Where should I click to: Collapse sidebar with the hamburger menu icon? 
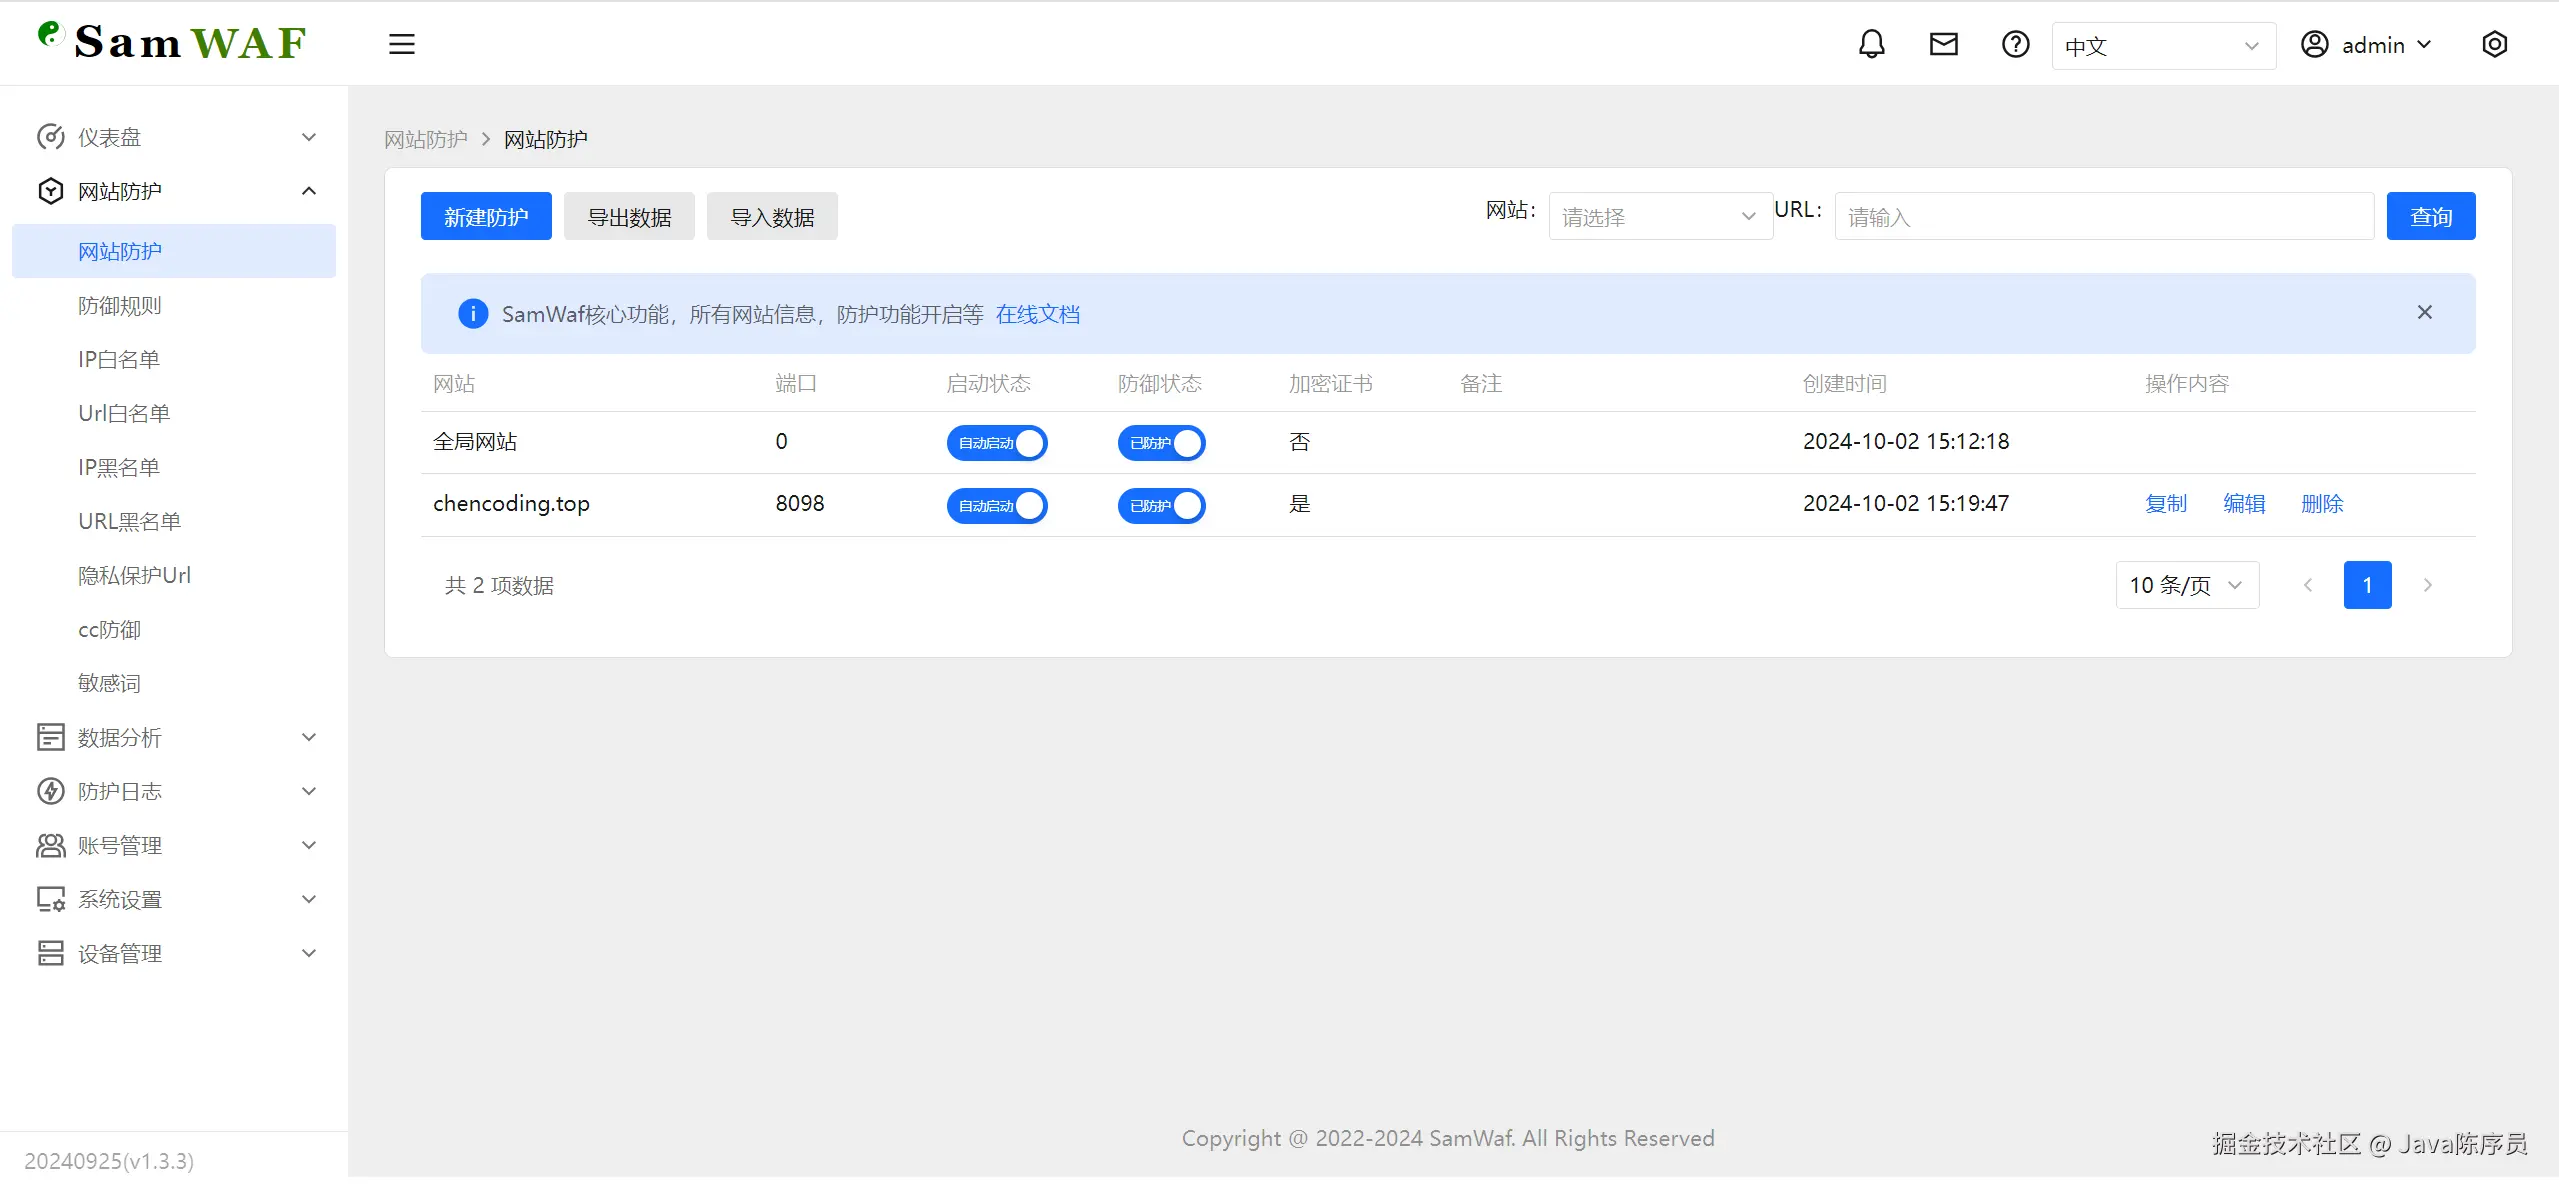(x=401, y=45)
